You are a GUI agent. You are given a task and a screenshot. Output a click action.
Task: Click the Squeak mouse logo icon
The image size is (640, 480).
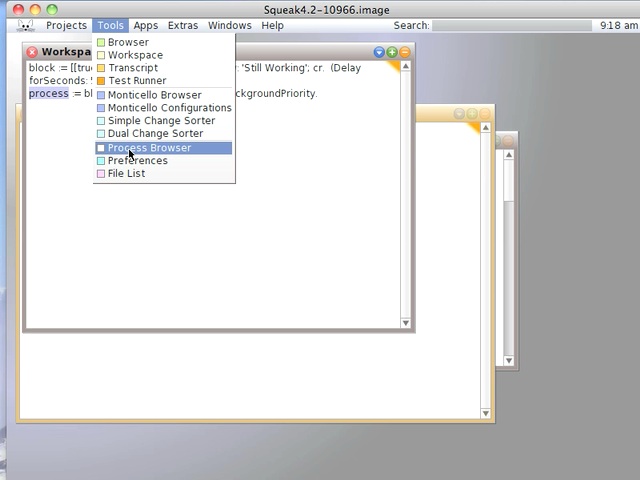pyautogui.click(x=26, y=25)
